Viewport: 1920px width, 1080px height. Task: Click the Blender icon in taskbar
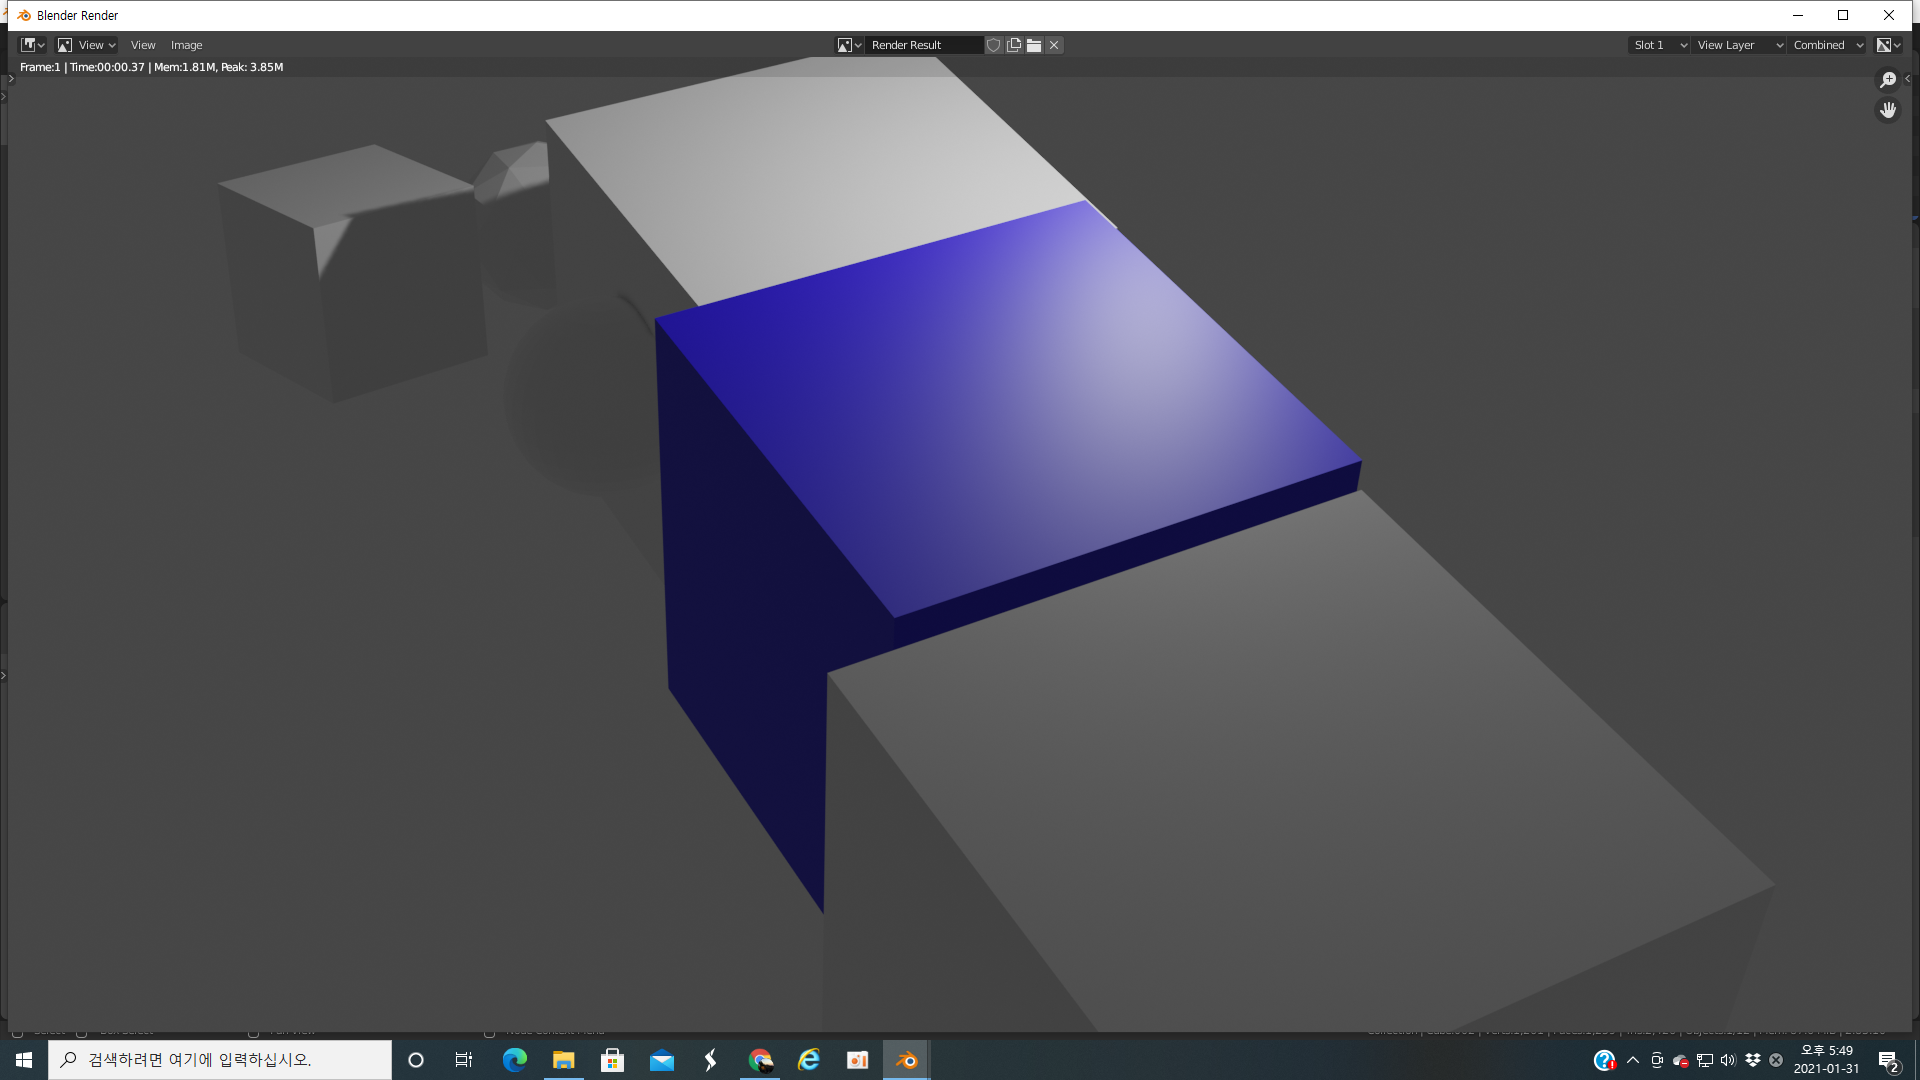[907, 1060]
